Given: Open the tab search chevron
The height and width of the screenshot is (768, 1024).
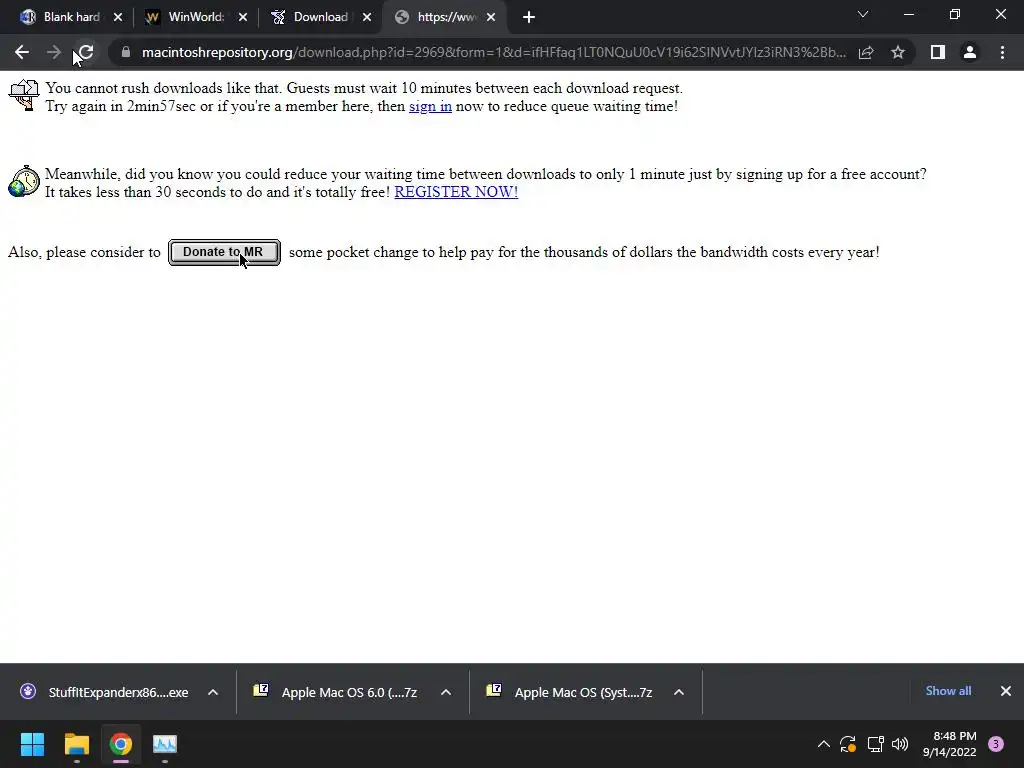Looking at the screenshot, I should pyautogui.click(x=863, y=14).
